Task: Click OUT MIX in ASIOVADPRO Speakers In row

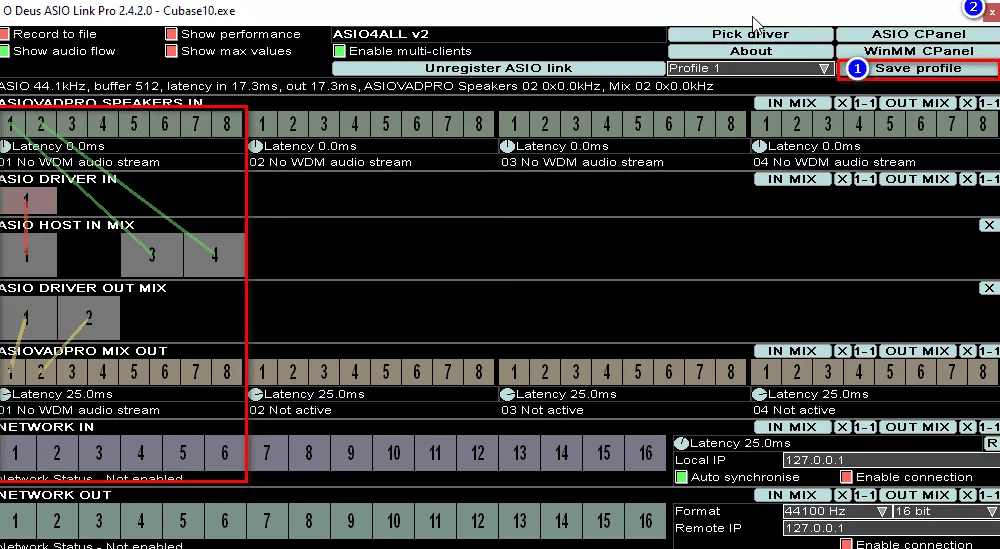Action: 918,103
